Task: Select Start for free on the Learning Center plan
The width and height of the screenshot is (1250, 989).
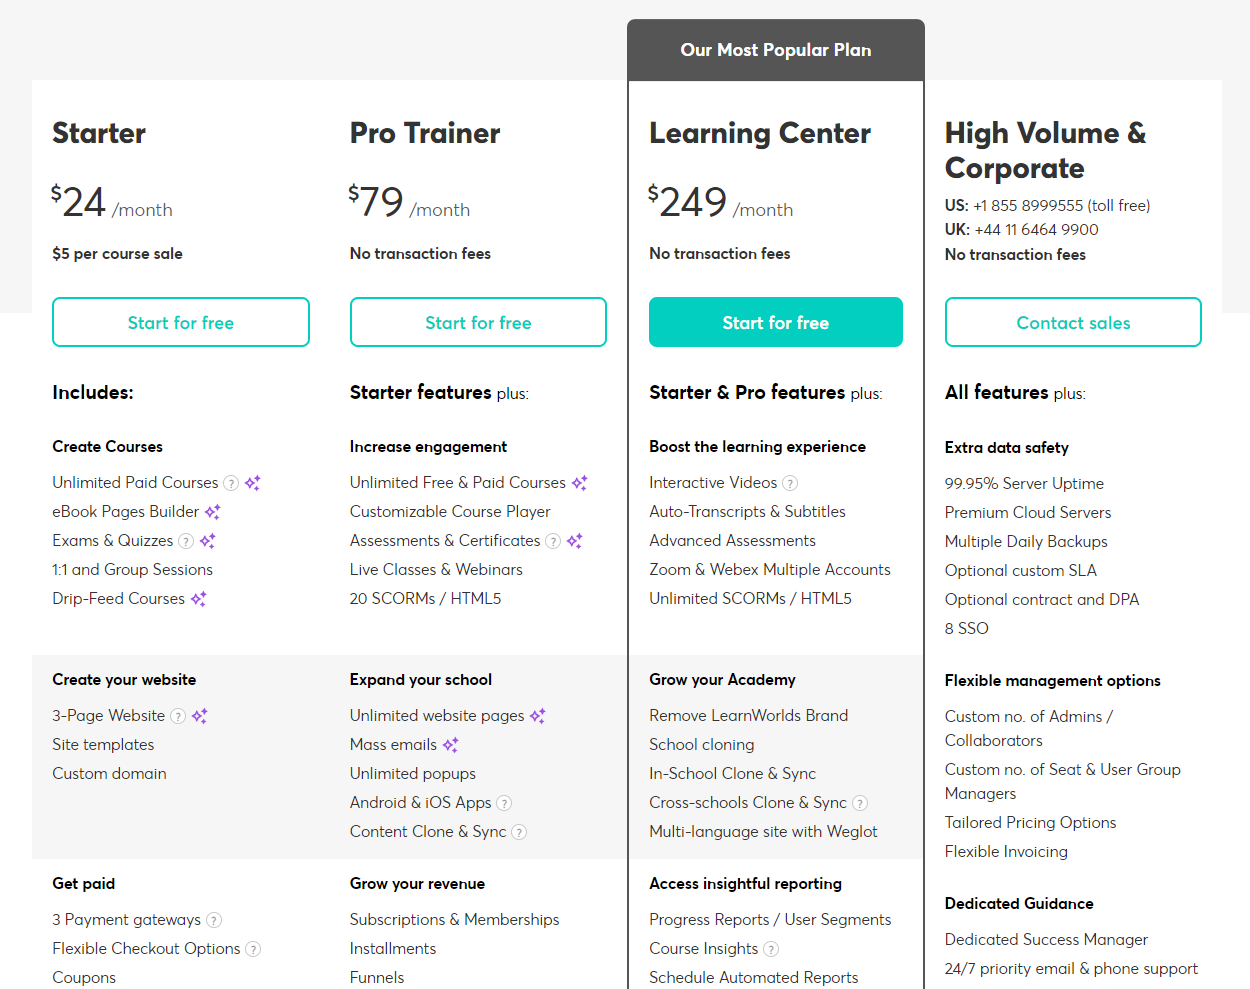Action: coord(776,322)
